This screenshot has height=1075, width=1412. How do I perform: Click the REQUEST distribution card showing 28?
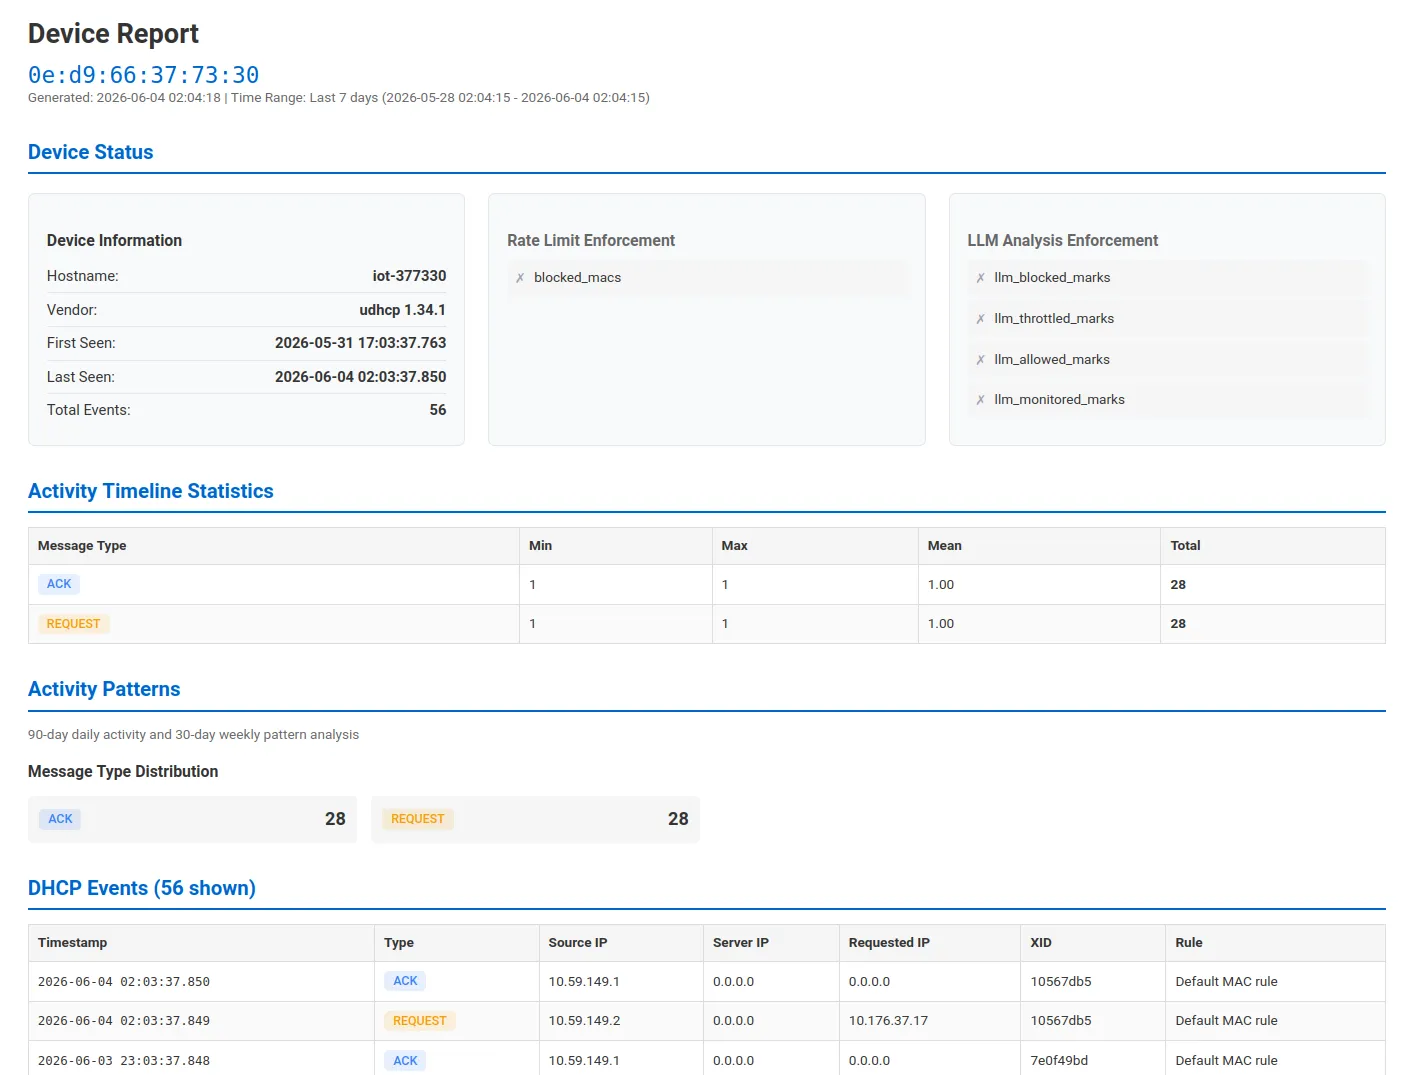click(x=535, y=819)
